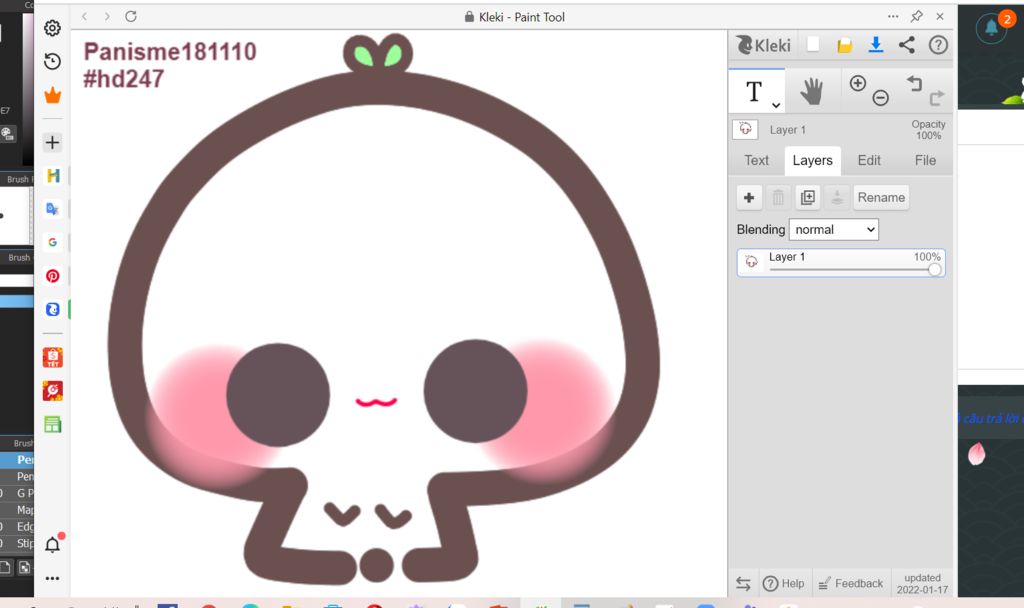Open the sidebar settings gear
The image size is (1024, 608).
(x=52, y=28)
